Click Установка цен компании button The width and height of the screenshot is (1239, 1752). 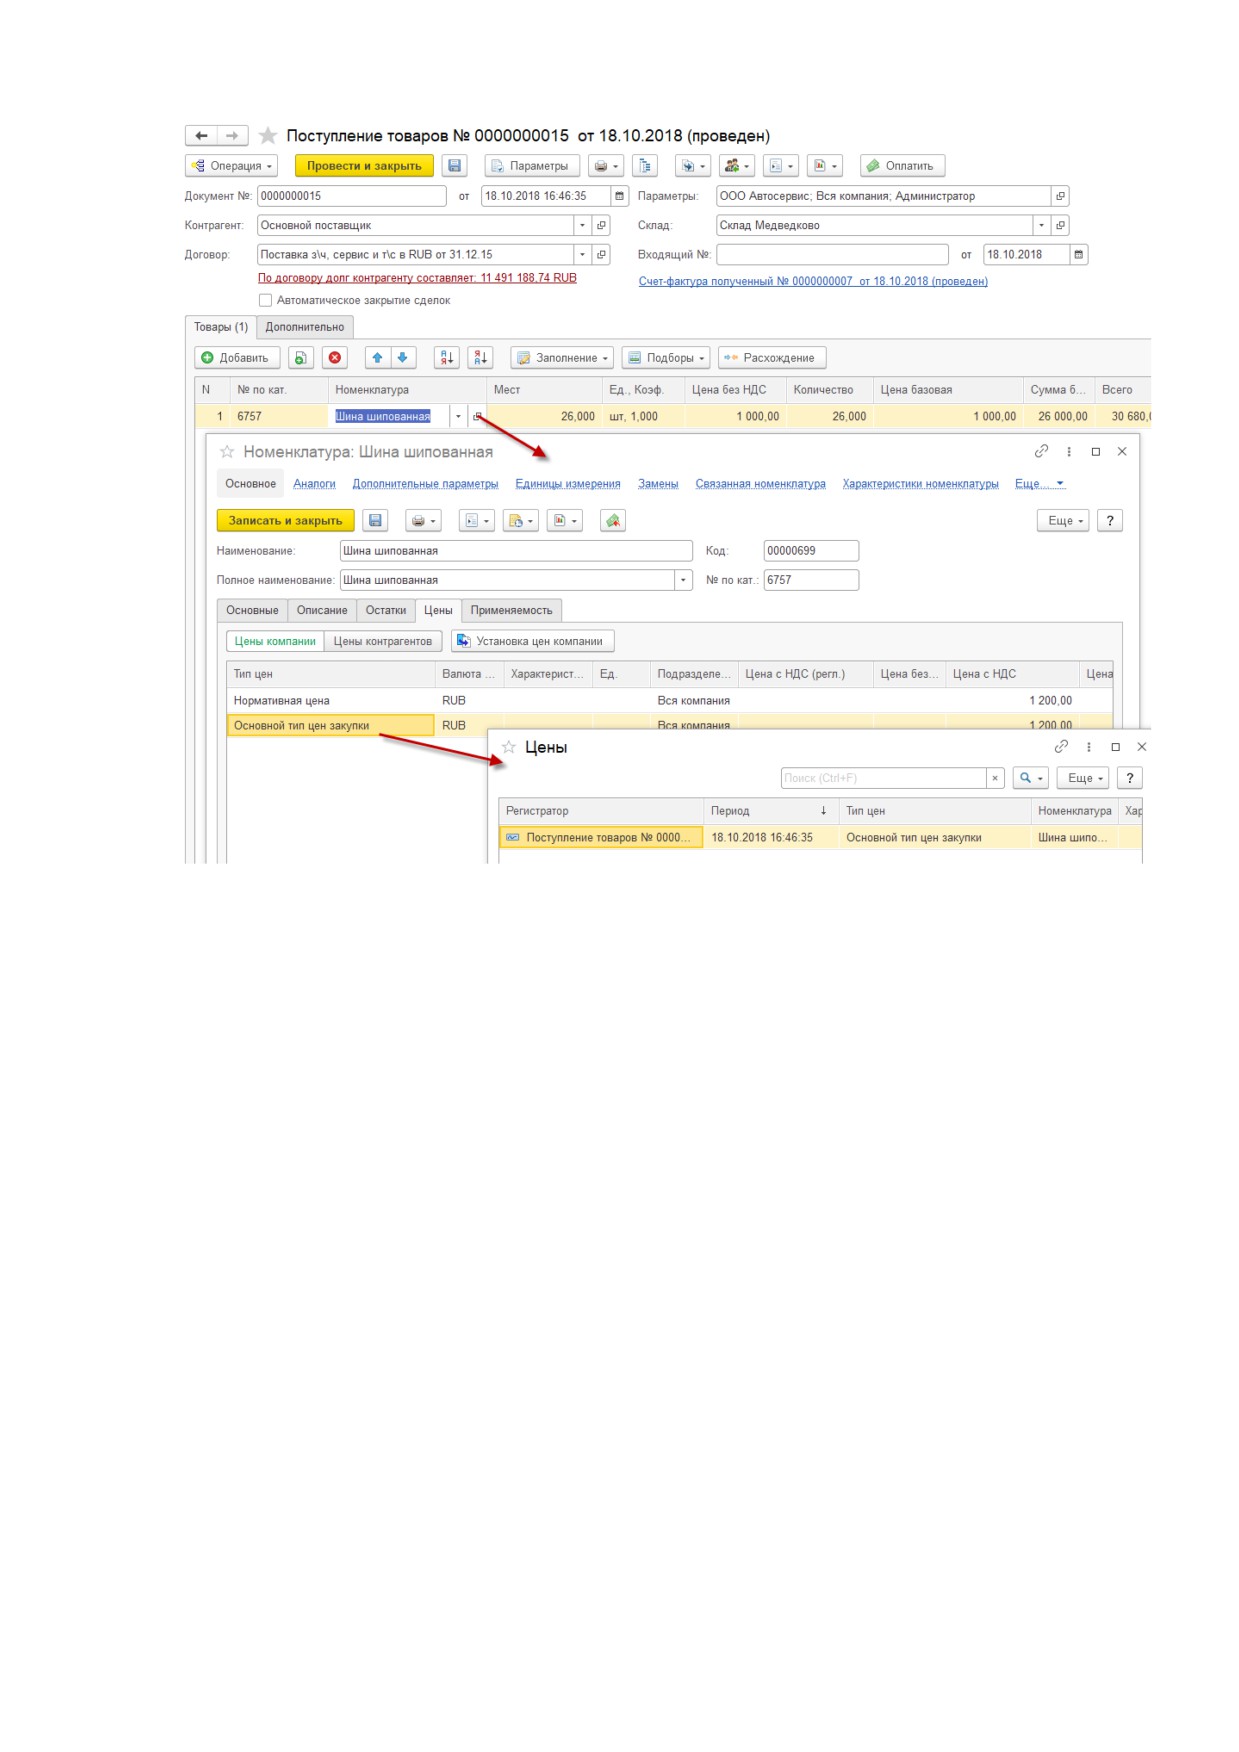(532, 642)
